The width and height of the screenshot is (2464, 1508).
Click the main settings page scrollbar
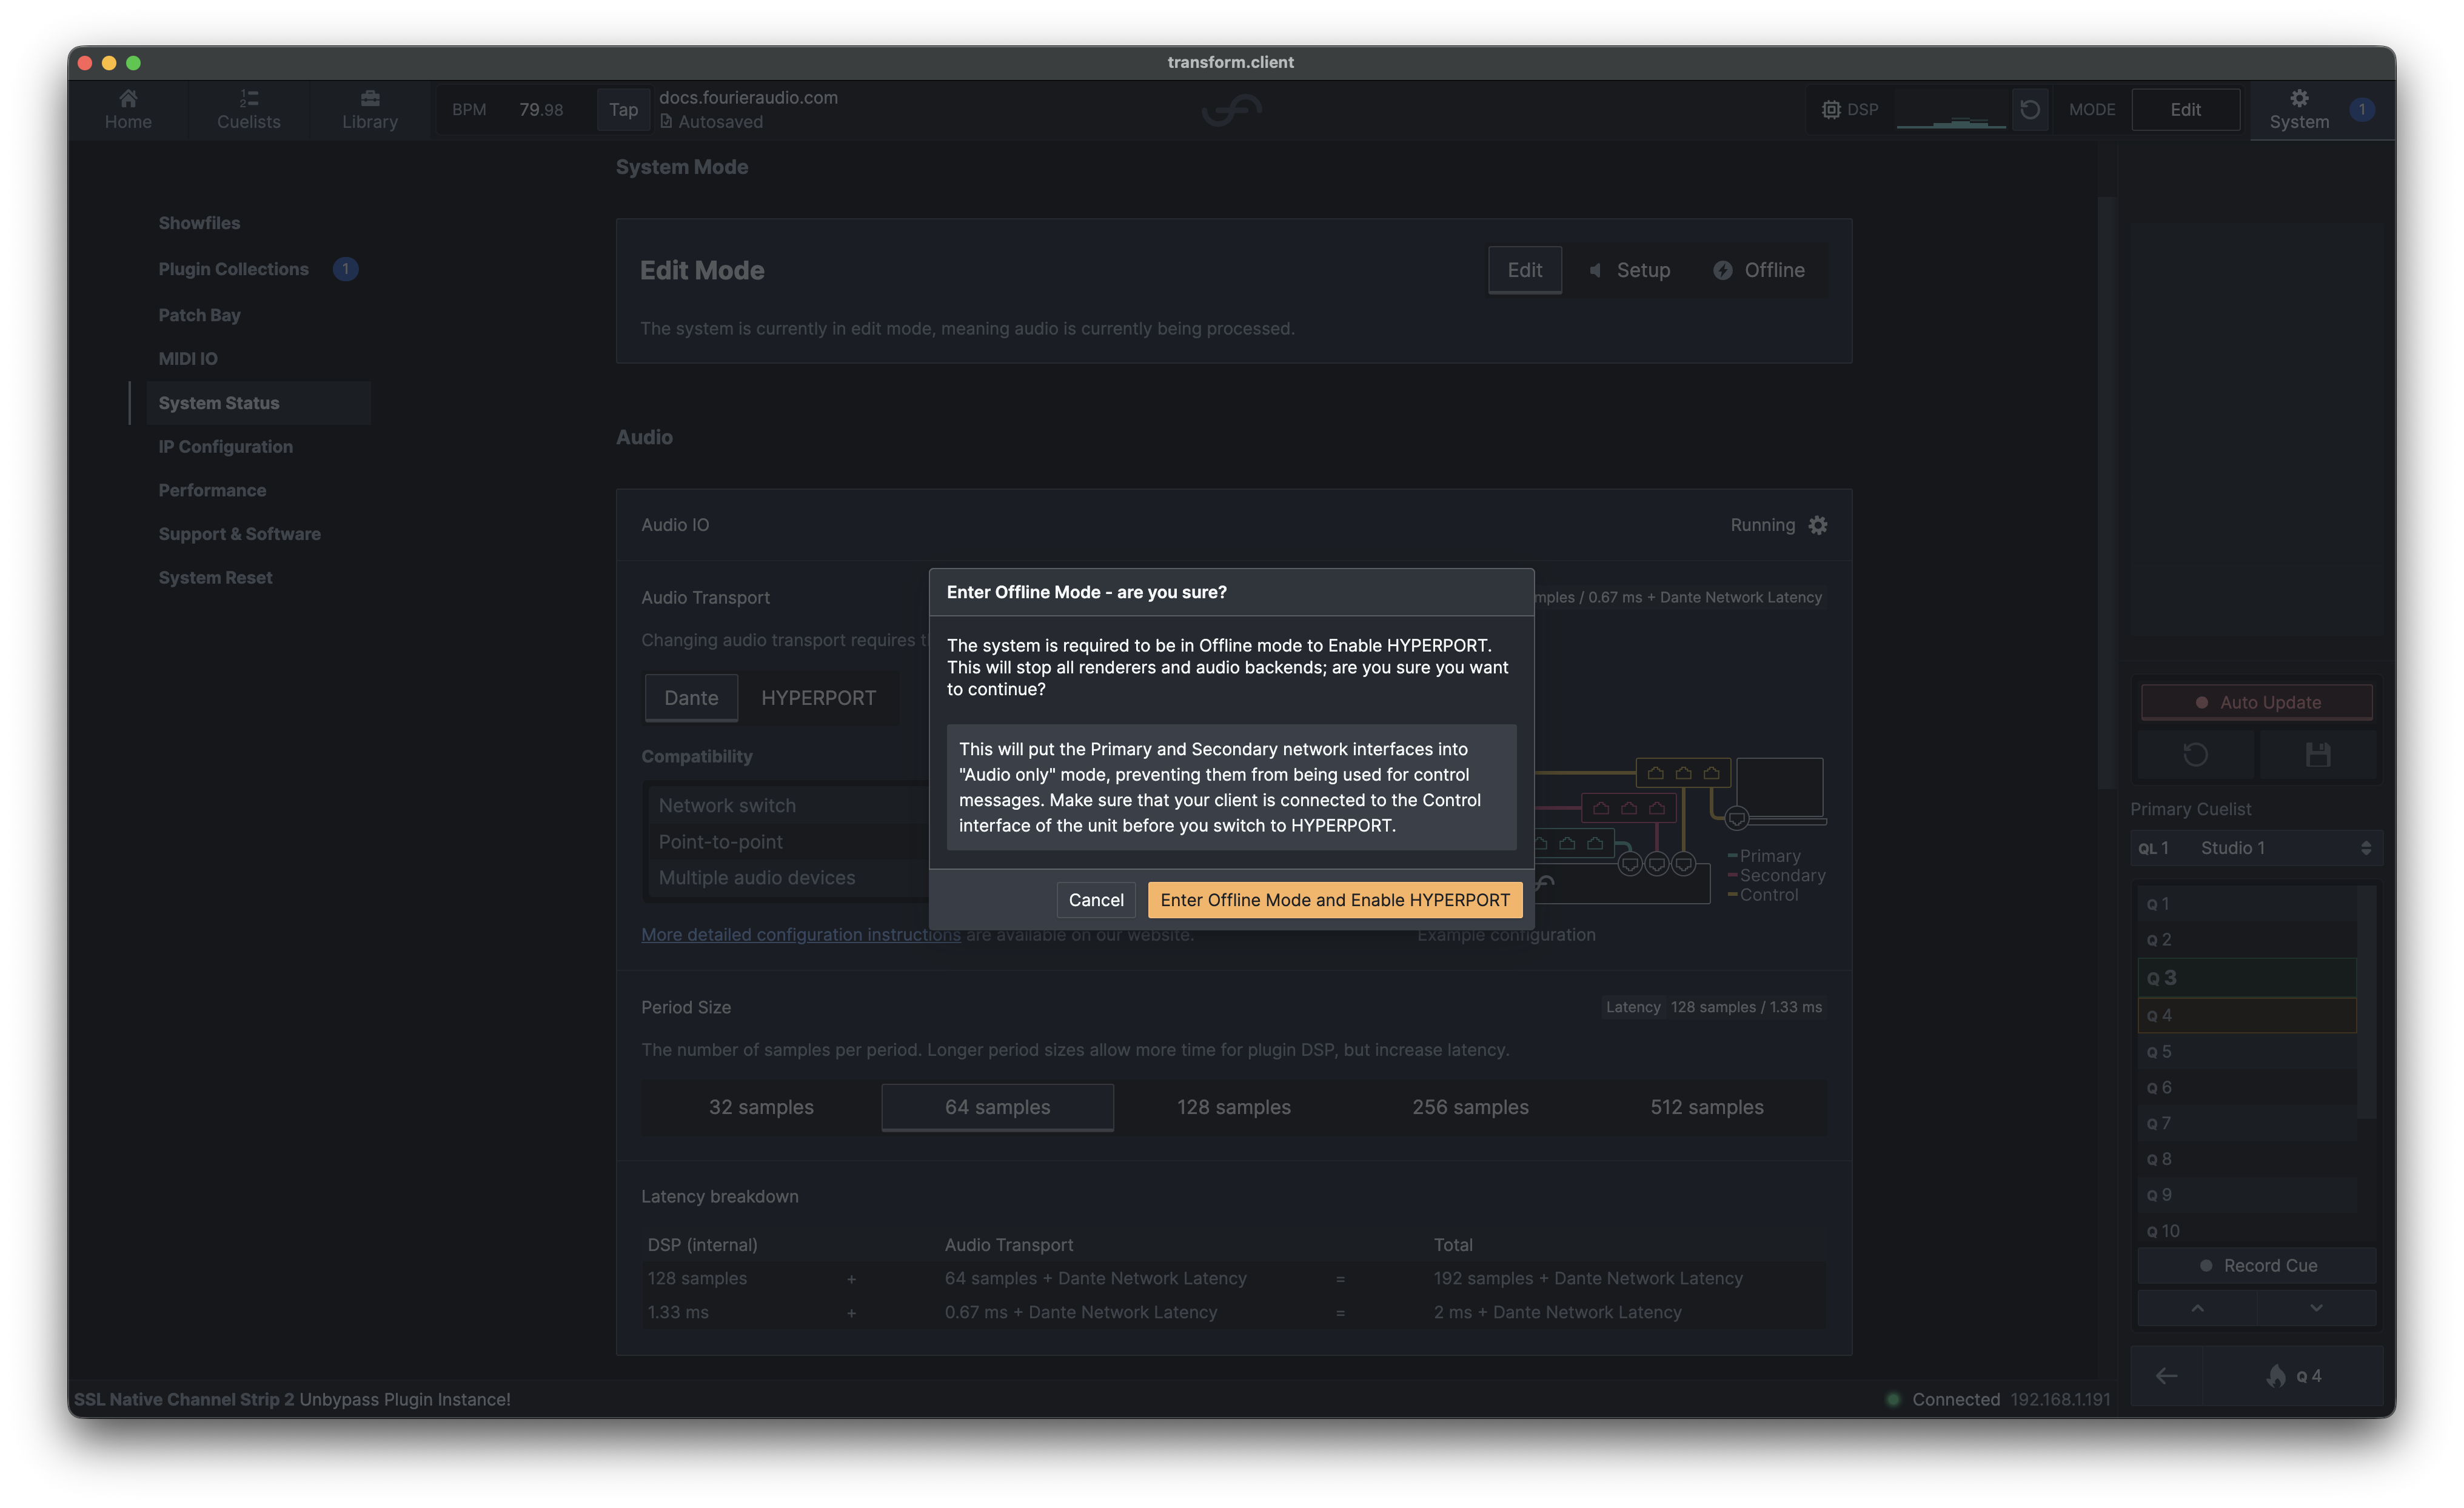[x=2106, y=492]
